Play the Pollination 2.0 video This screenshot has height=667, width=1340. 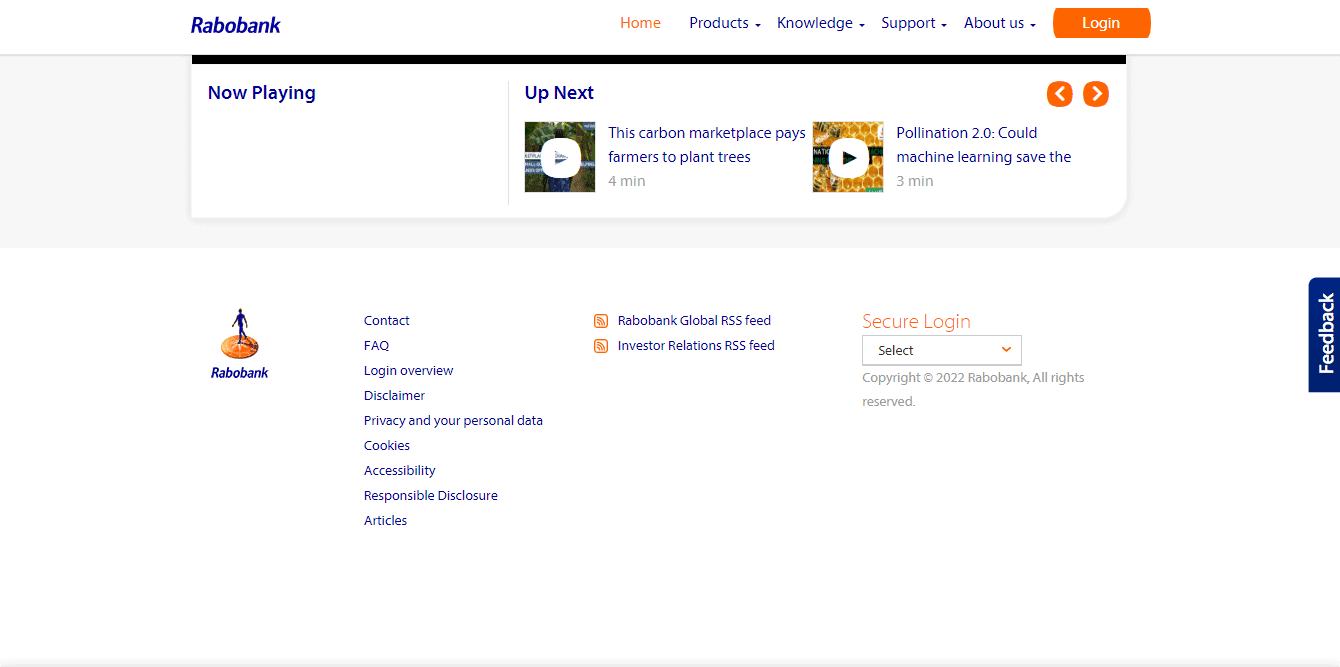(x=848, y=157)
